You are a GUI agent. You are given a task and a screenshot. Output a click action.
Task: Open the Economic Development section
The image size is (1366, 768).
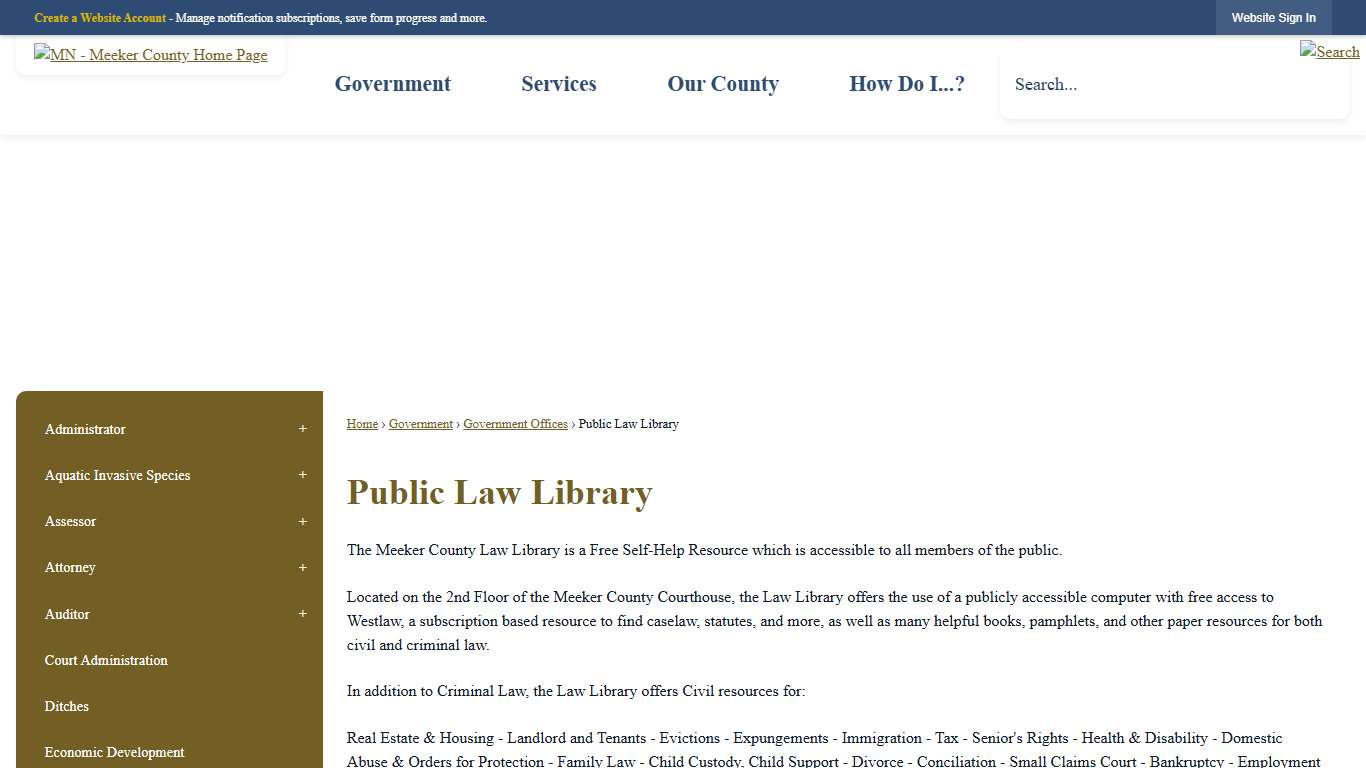[114, 752]
